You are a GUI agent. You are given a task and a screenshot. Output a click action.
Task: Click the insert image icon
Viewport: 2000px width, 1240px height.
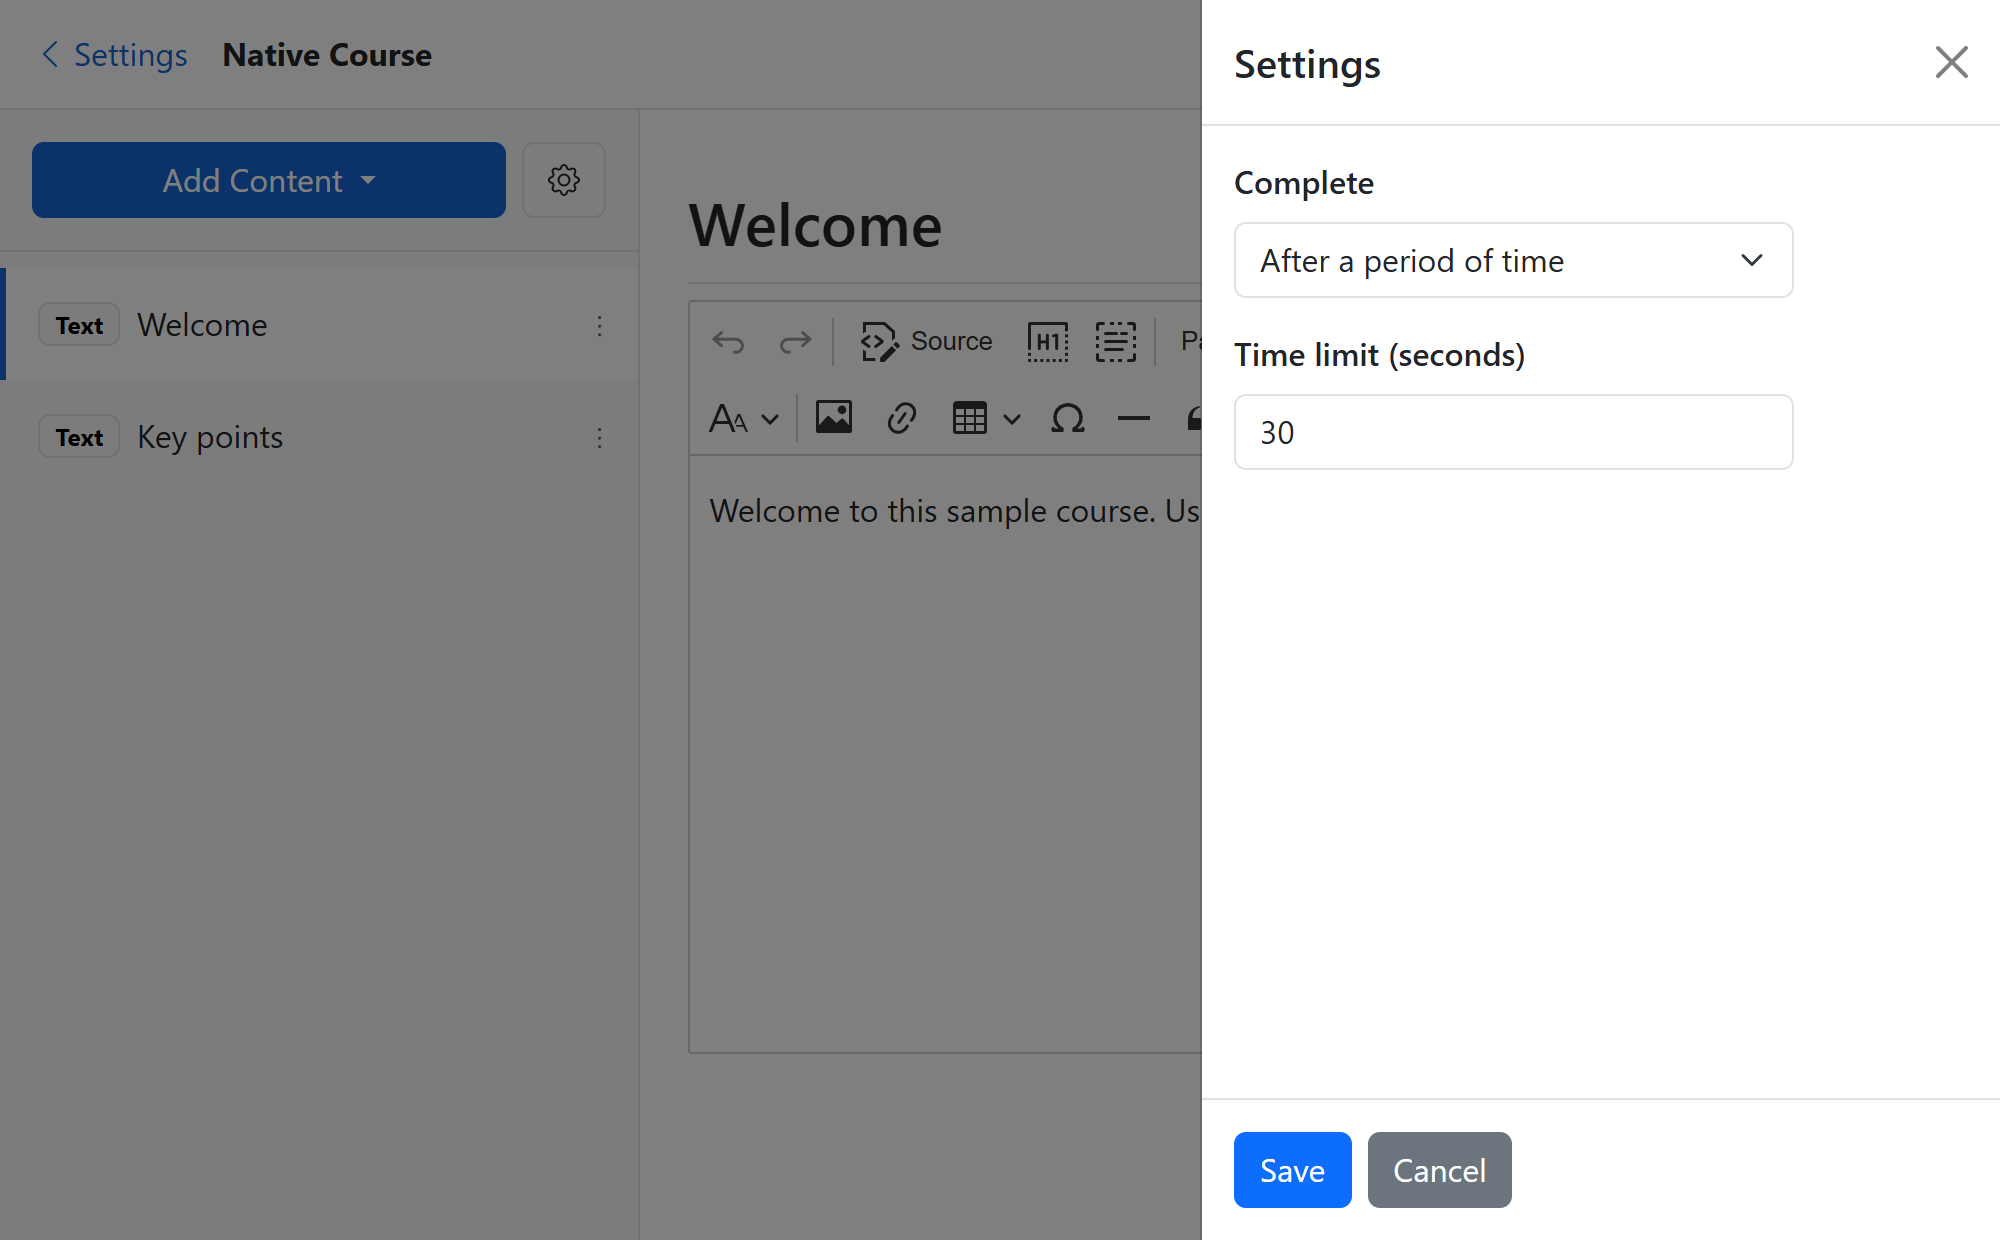833,418
